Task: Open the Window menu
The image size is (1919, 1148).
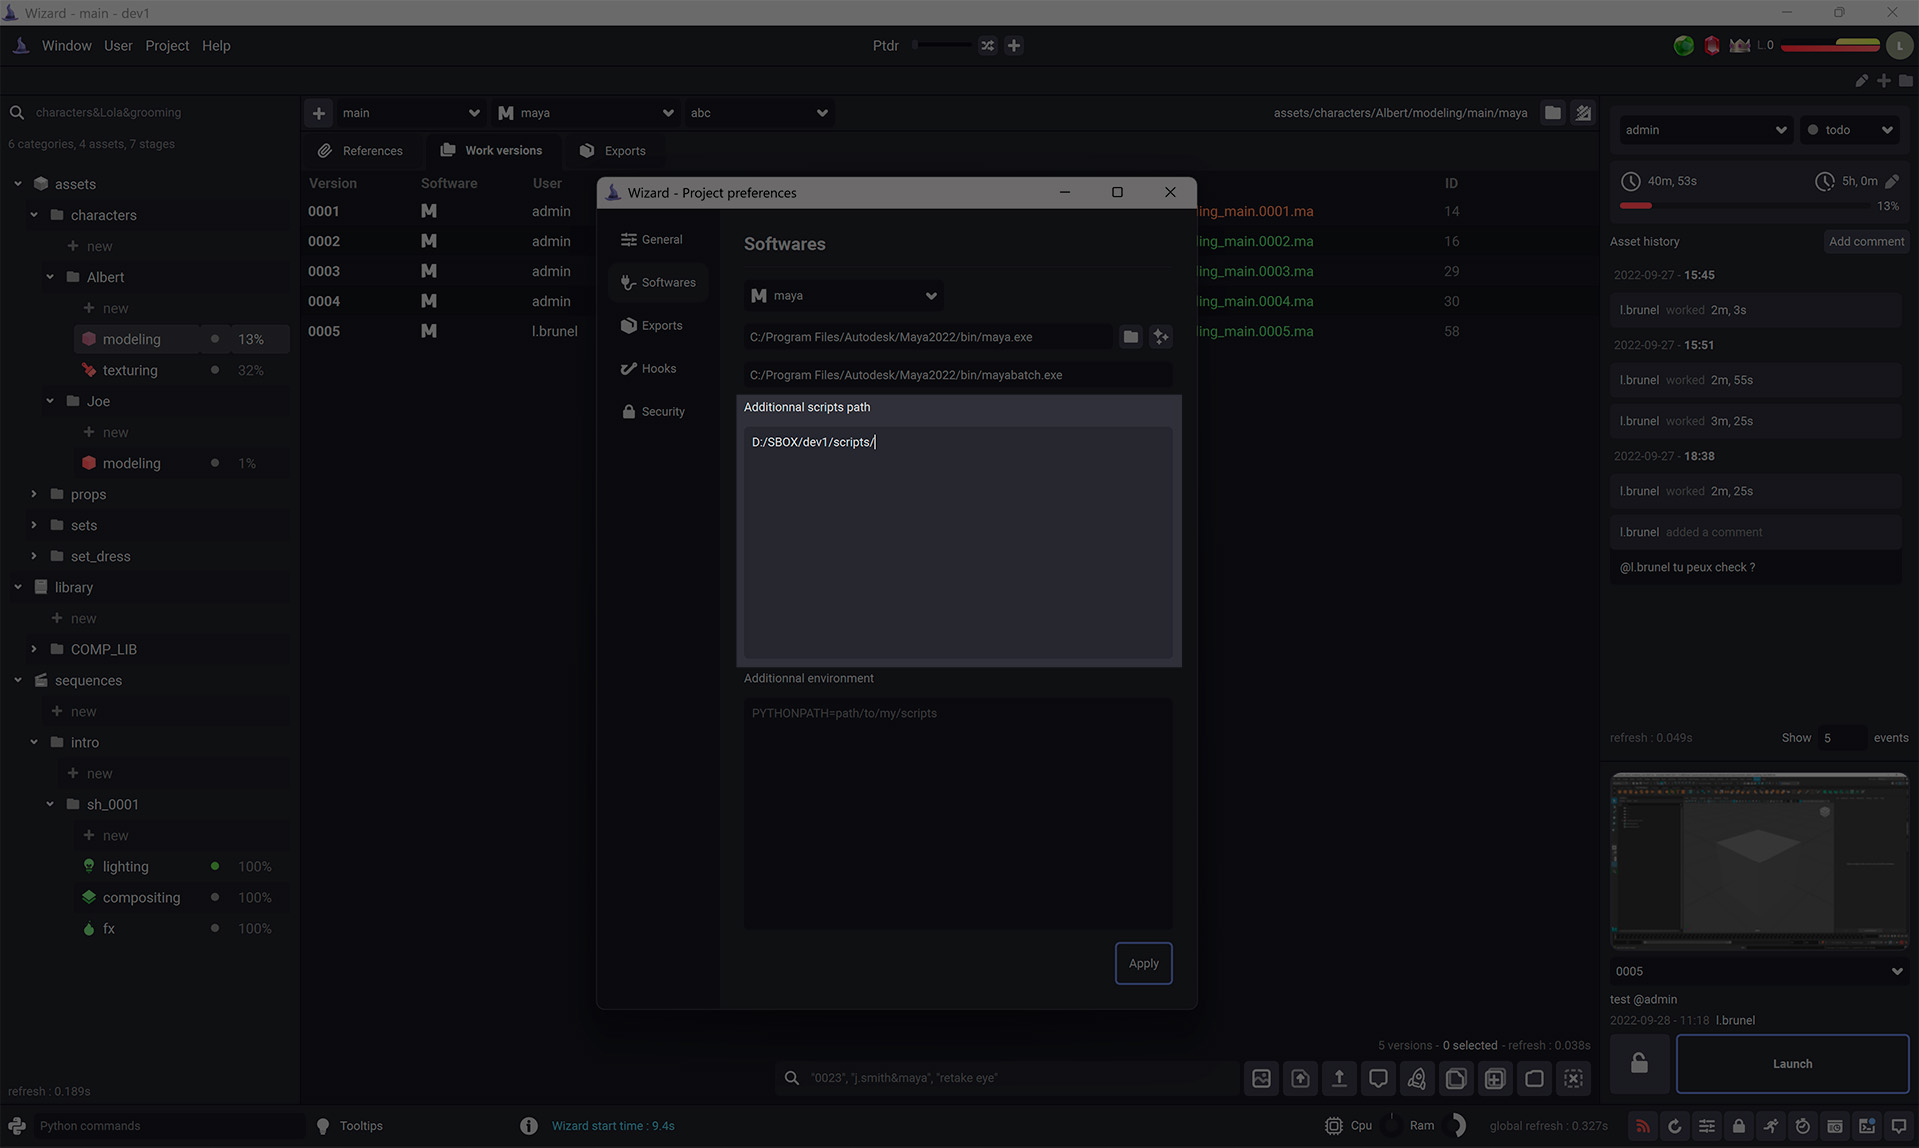Action: click(66, 46)
